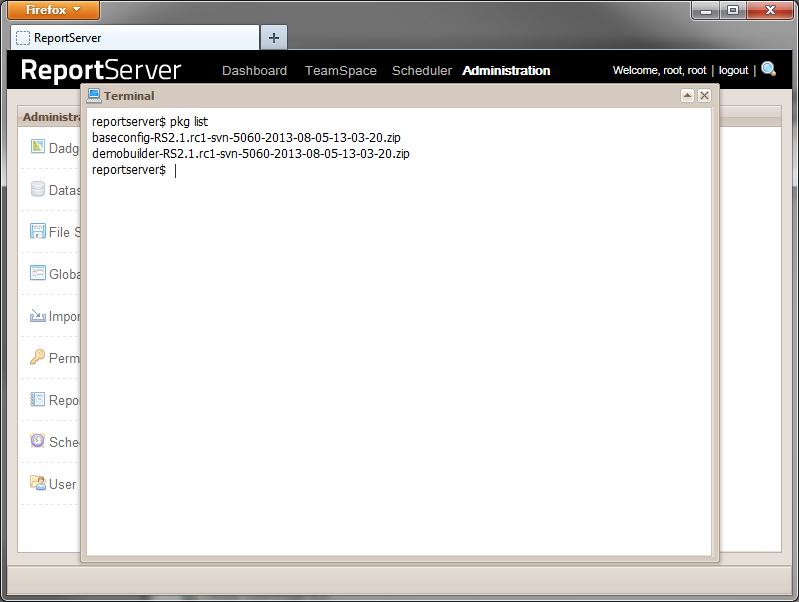Open the Dadget sidebar entry label
This screenshot has height=602, width=799.
(64, 148)
